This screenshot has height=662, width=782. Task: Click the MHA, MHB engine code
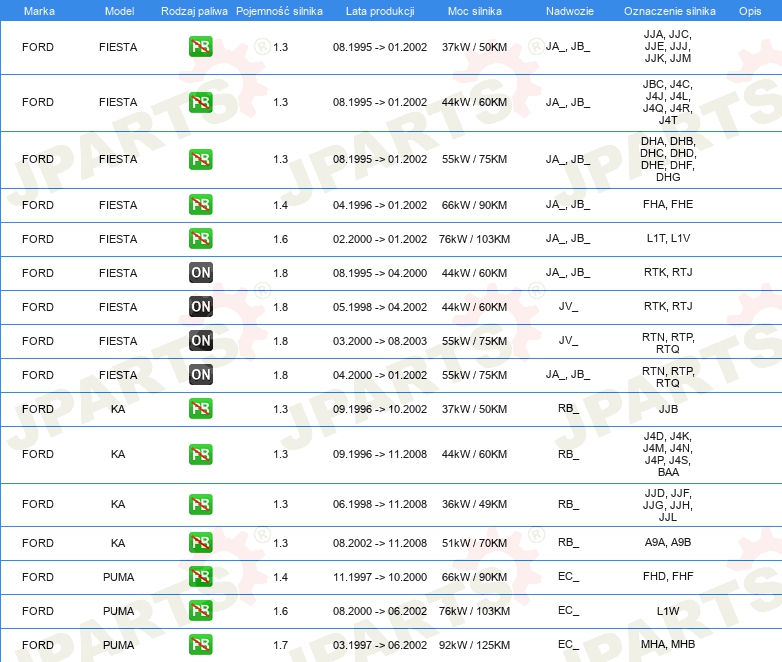668,644
